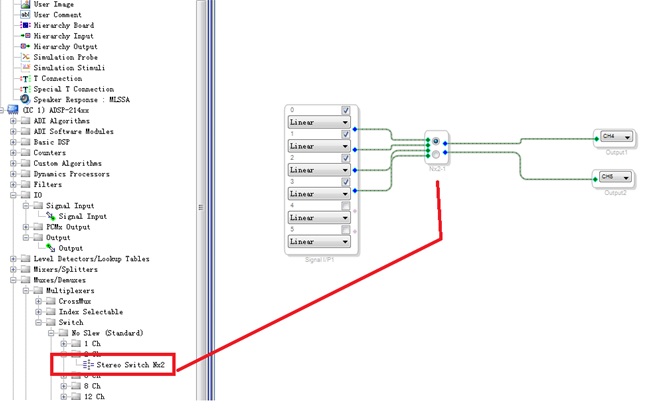The width and height of the screenshot is (647, 410).
Task: Click the ADI Algorithms folder icon
Action: [26, 121]
